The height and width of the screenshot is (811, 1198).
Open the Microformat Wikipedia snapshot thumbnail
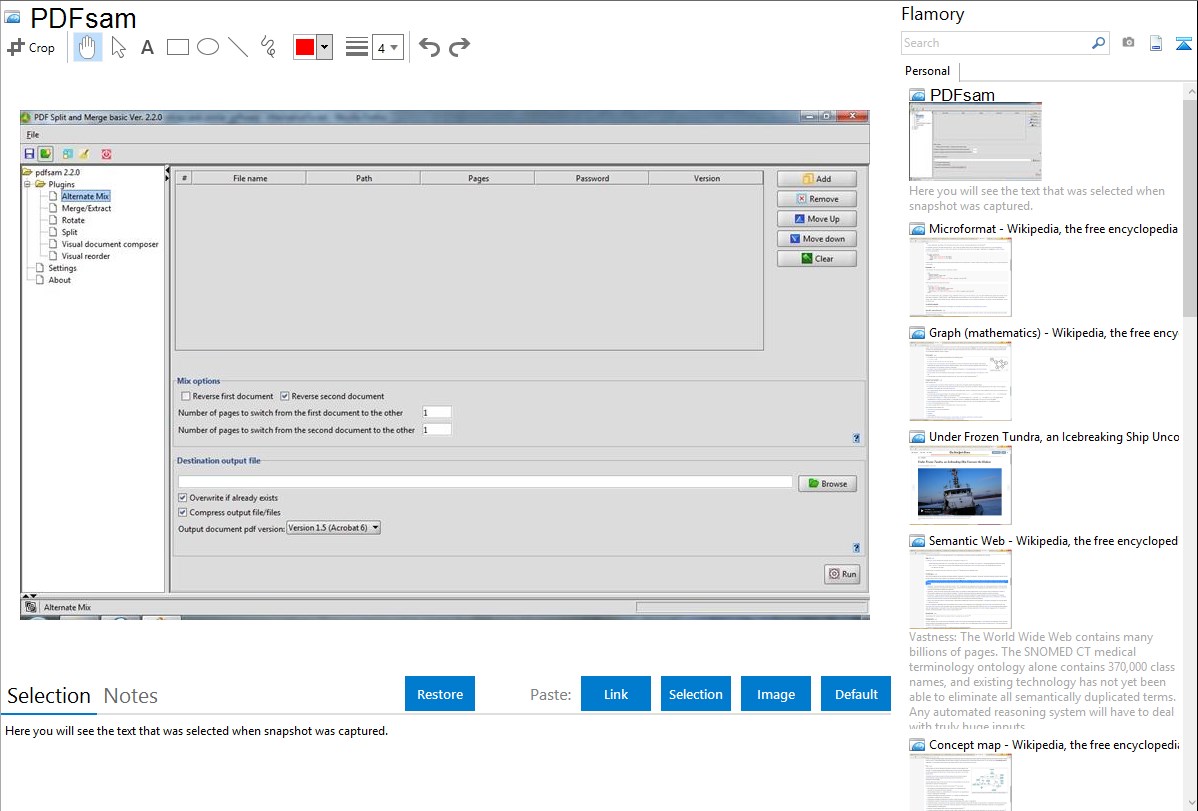(x=960, y=277)
